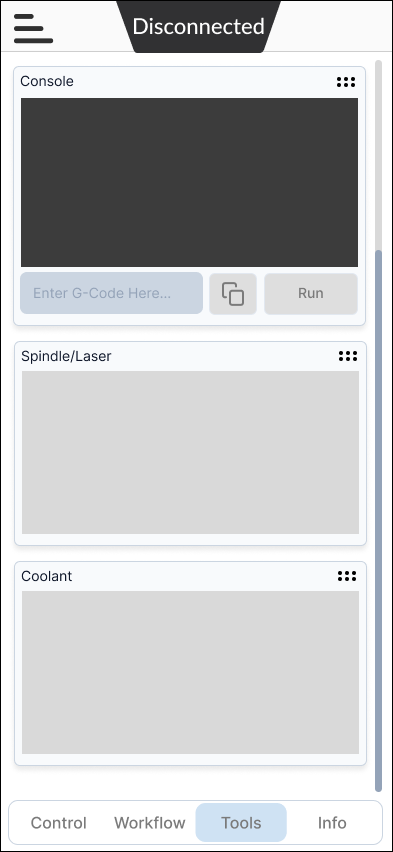Click the Console widget title
This screenshot has width=393, height=852.
pos(47,81)
